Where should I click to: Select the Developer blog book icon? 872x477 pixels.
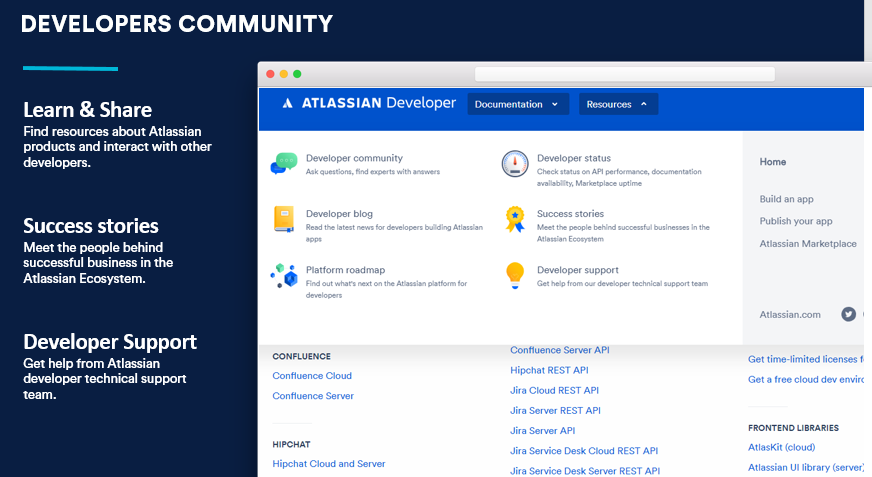click(284, 219)
